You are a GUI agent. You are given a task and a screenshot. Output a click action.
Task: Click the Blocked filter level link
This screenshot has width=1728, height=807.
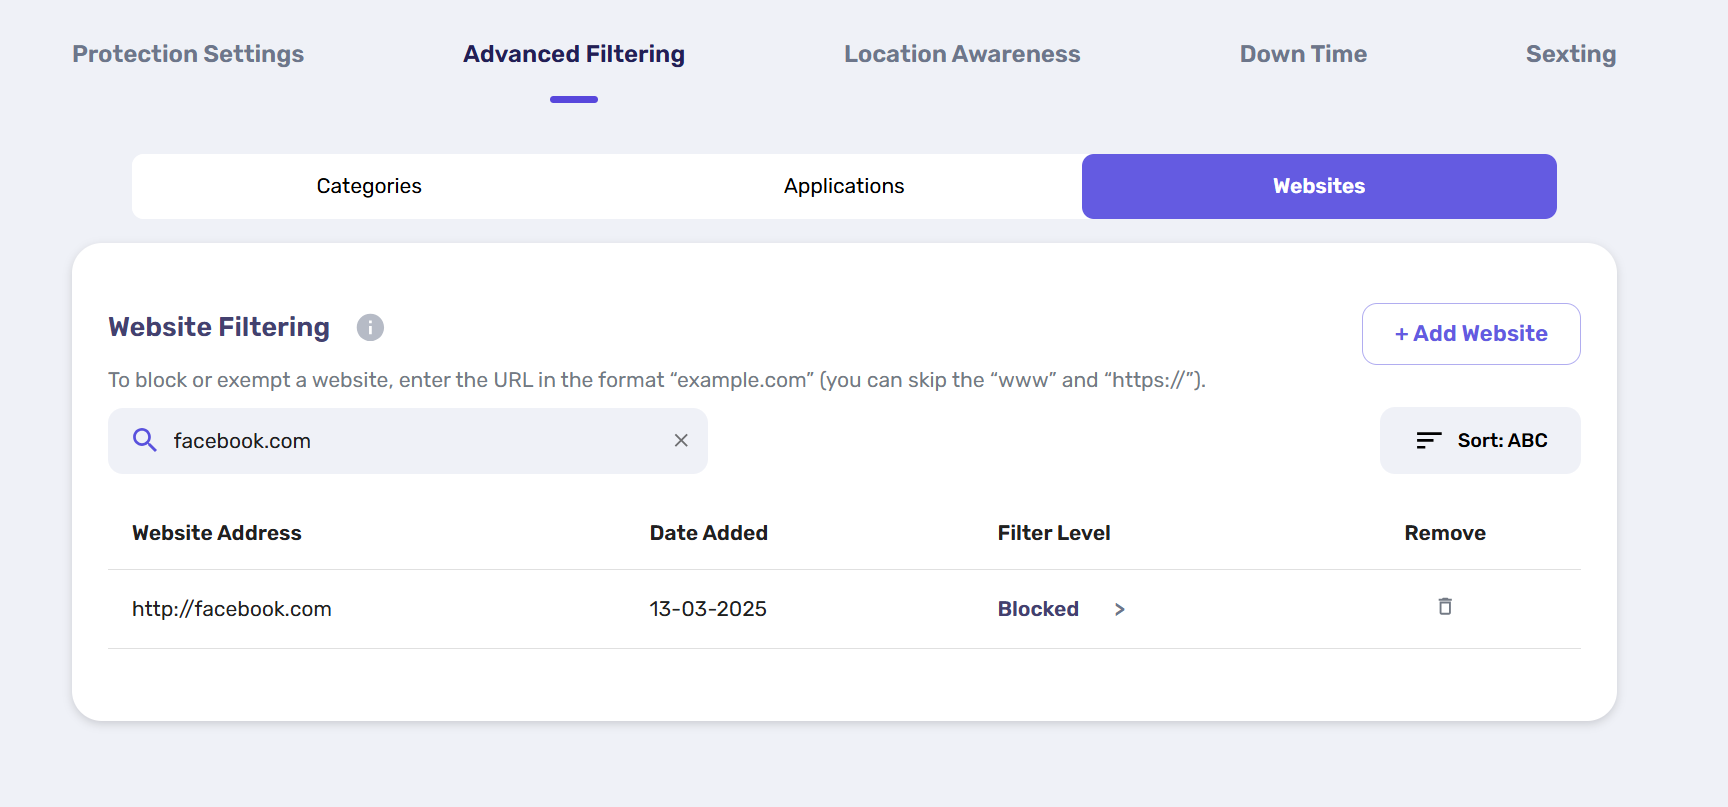(1038, 609)
